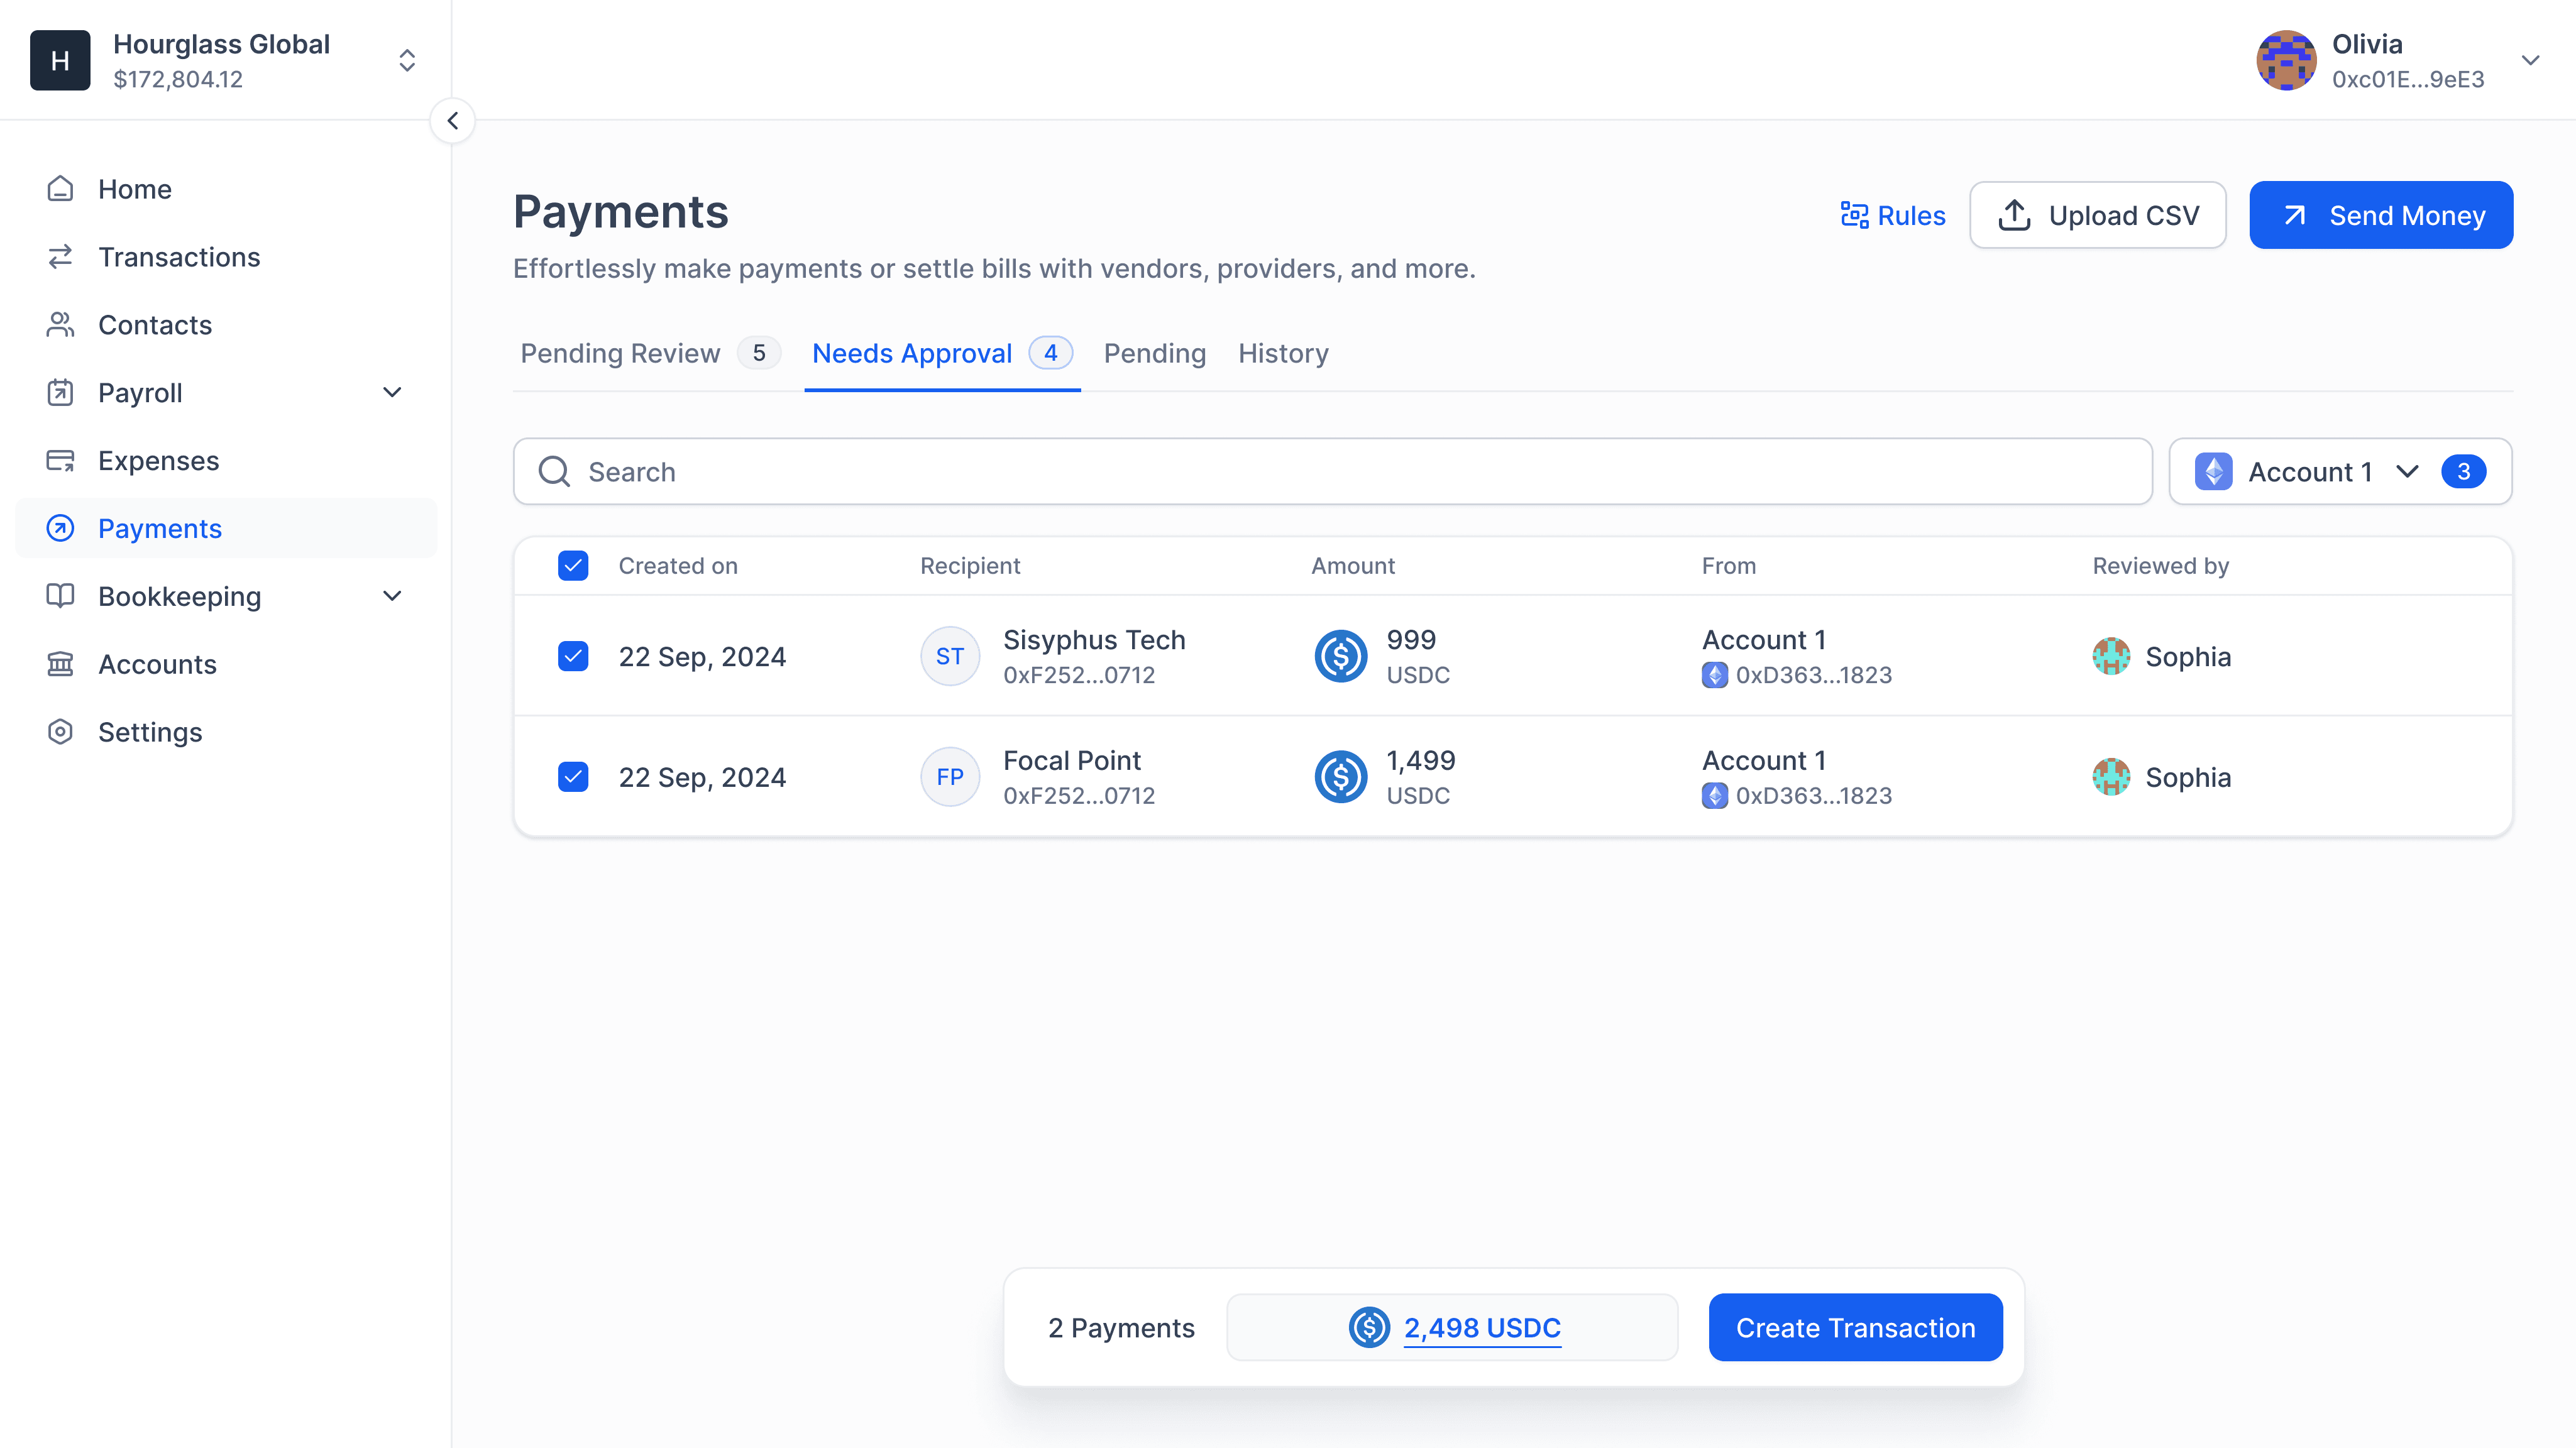This screenshot has height=1448, width=2576.
Task: Expand the Payroll section in sidebar
Action: tap(392, 392)
